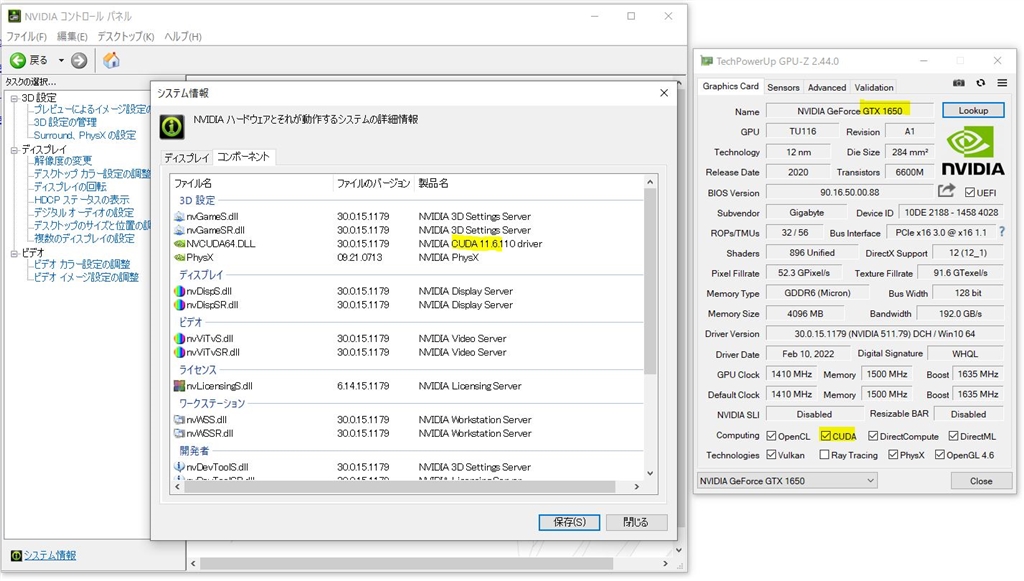Toggle the DirectCompute checkbox

click(x=873, y=436)
